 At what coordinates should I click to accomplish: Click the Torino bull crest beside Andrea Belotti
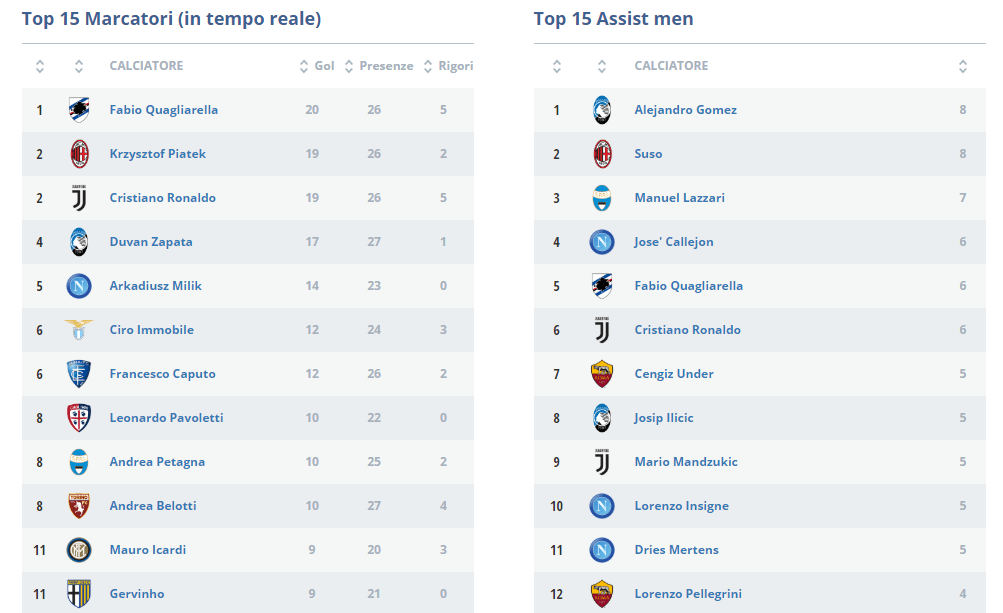79,506
